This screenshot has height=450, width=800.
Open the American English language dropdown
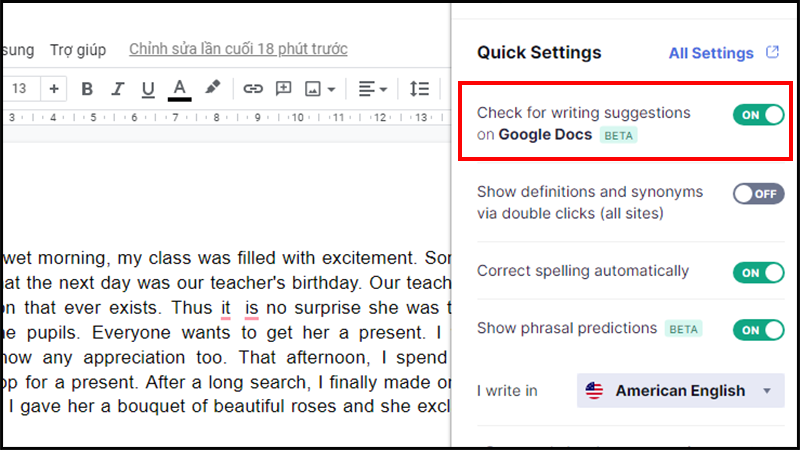681,391
